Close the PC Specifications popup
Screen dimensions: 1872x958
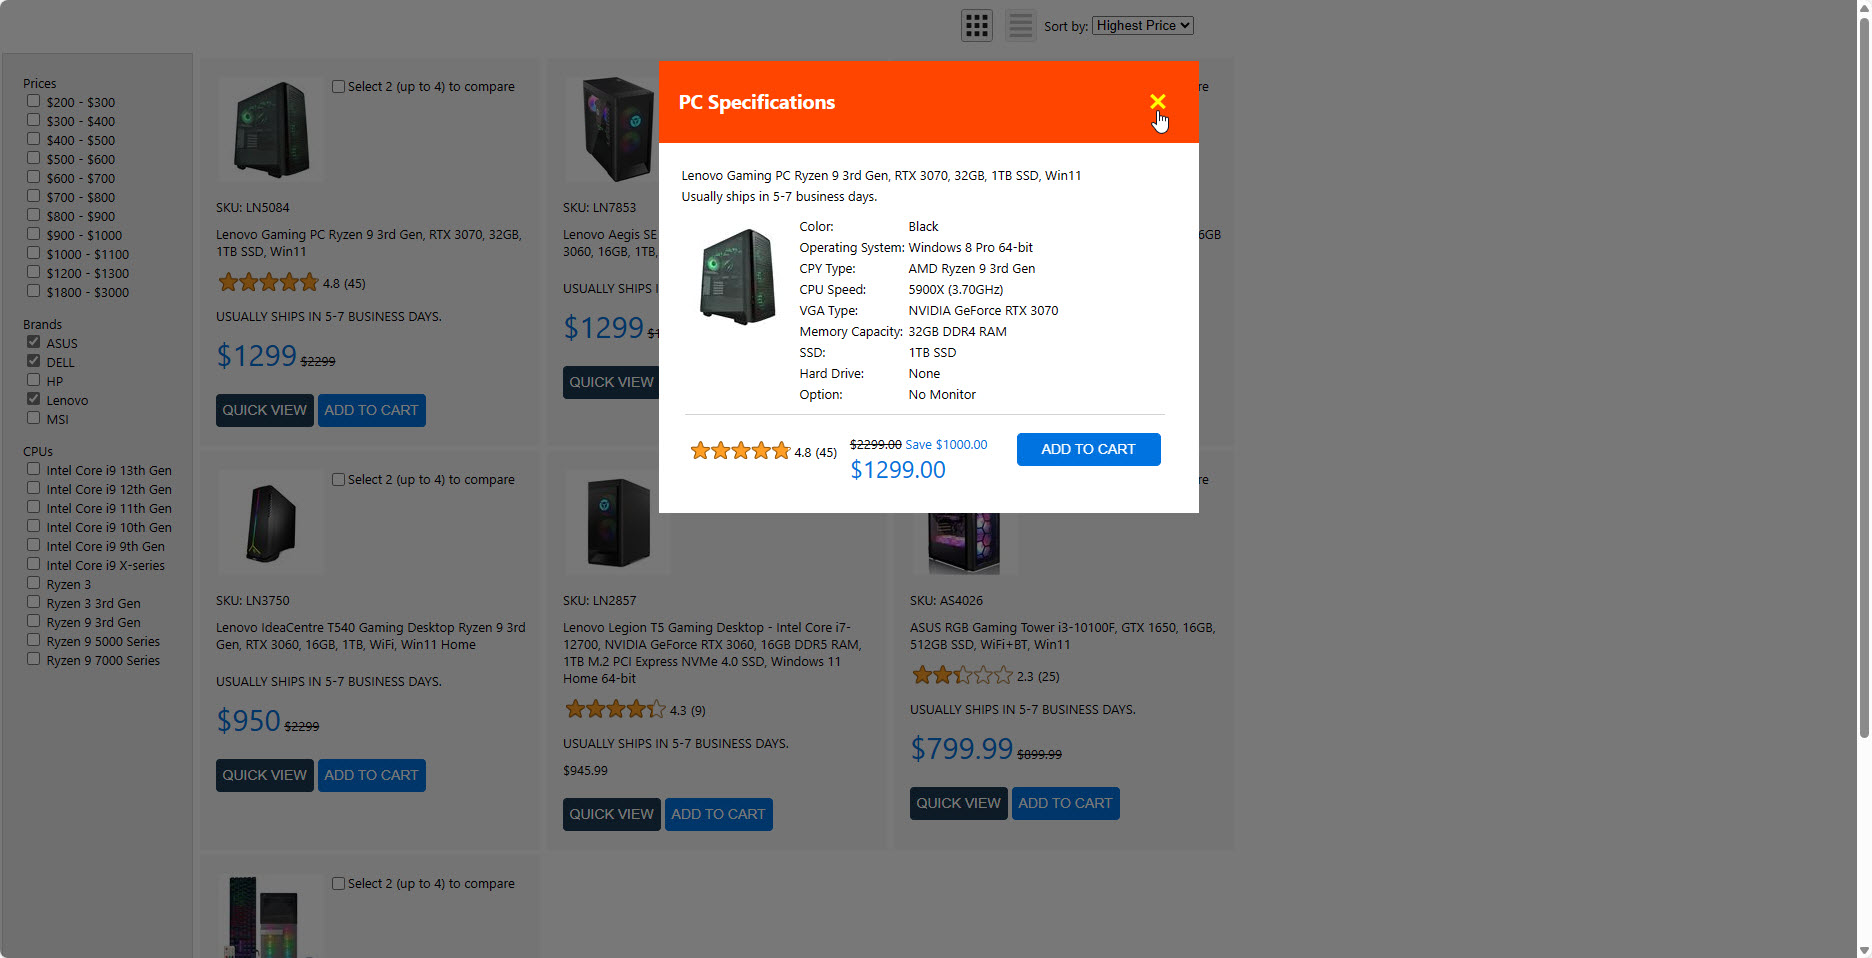pyautogui.click(x=1157, y=101)
